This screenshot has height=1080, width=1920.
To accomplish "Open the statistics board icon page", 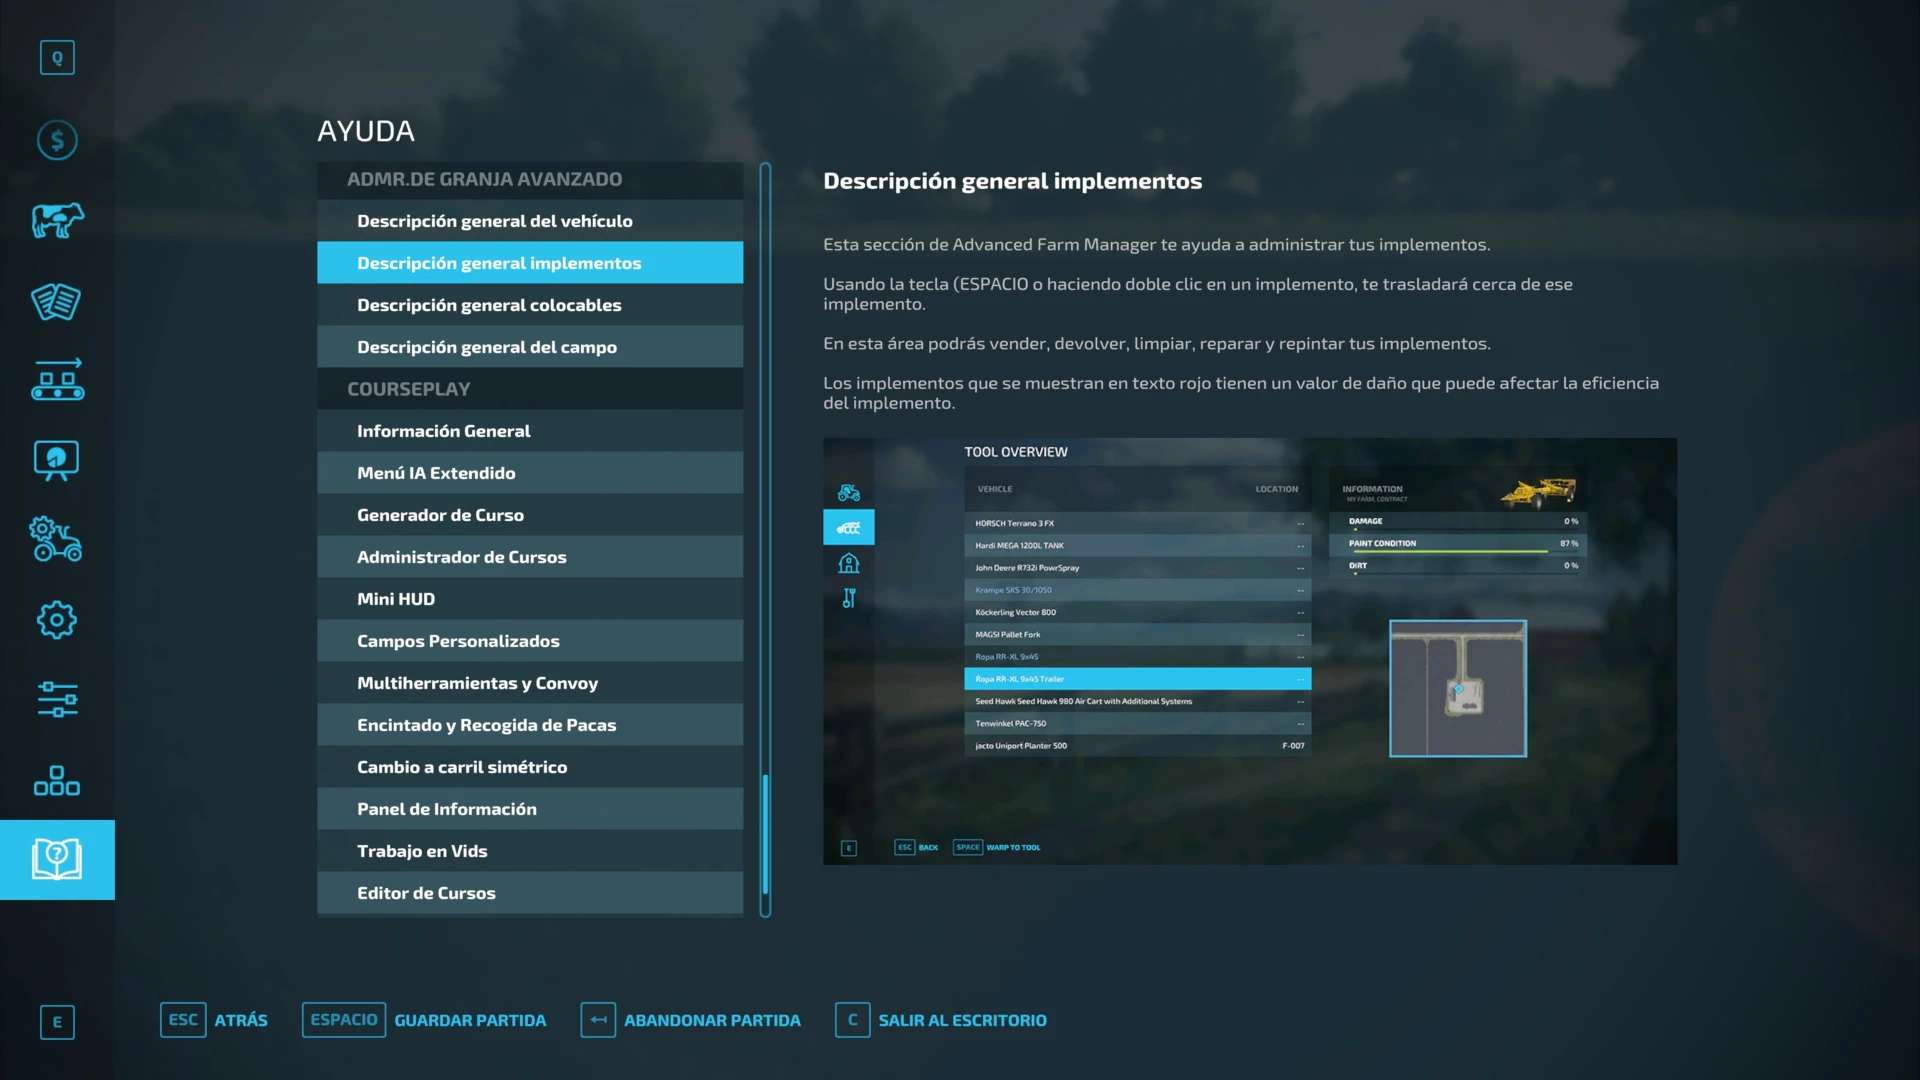I will (57, 460).
